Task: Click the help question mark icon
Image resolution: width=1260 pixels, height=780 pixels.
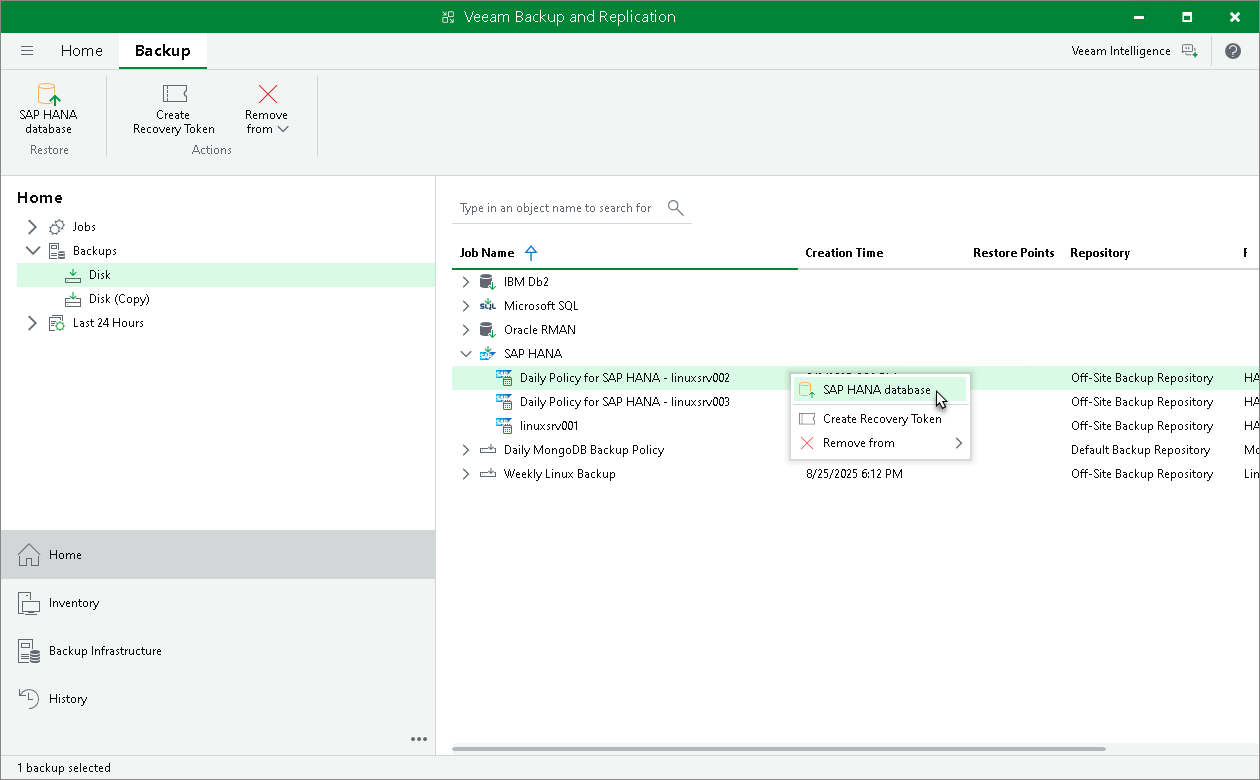Action: click(x=1232, y=50)
